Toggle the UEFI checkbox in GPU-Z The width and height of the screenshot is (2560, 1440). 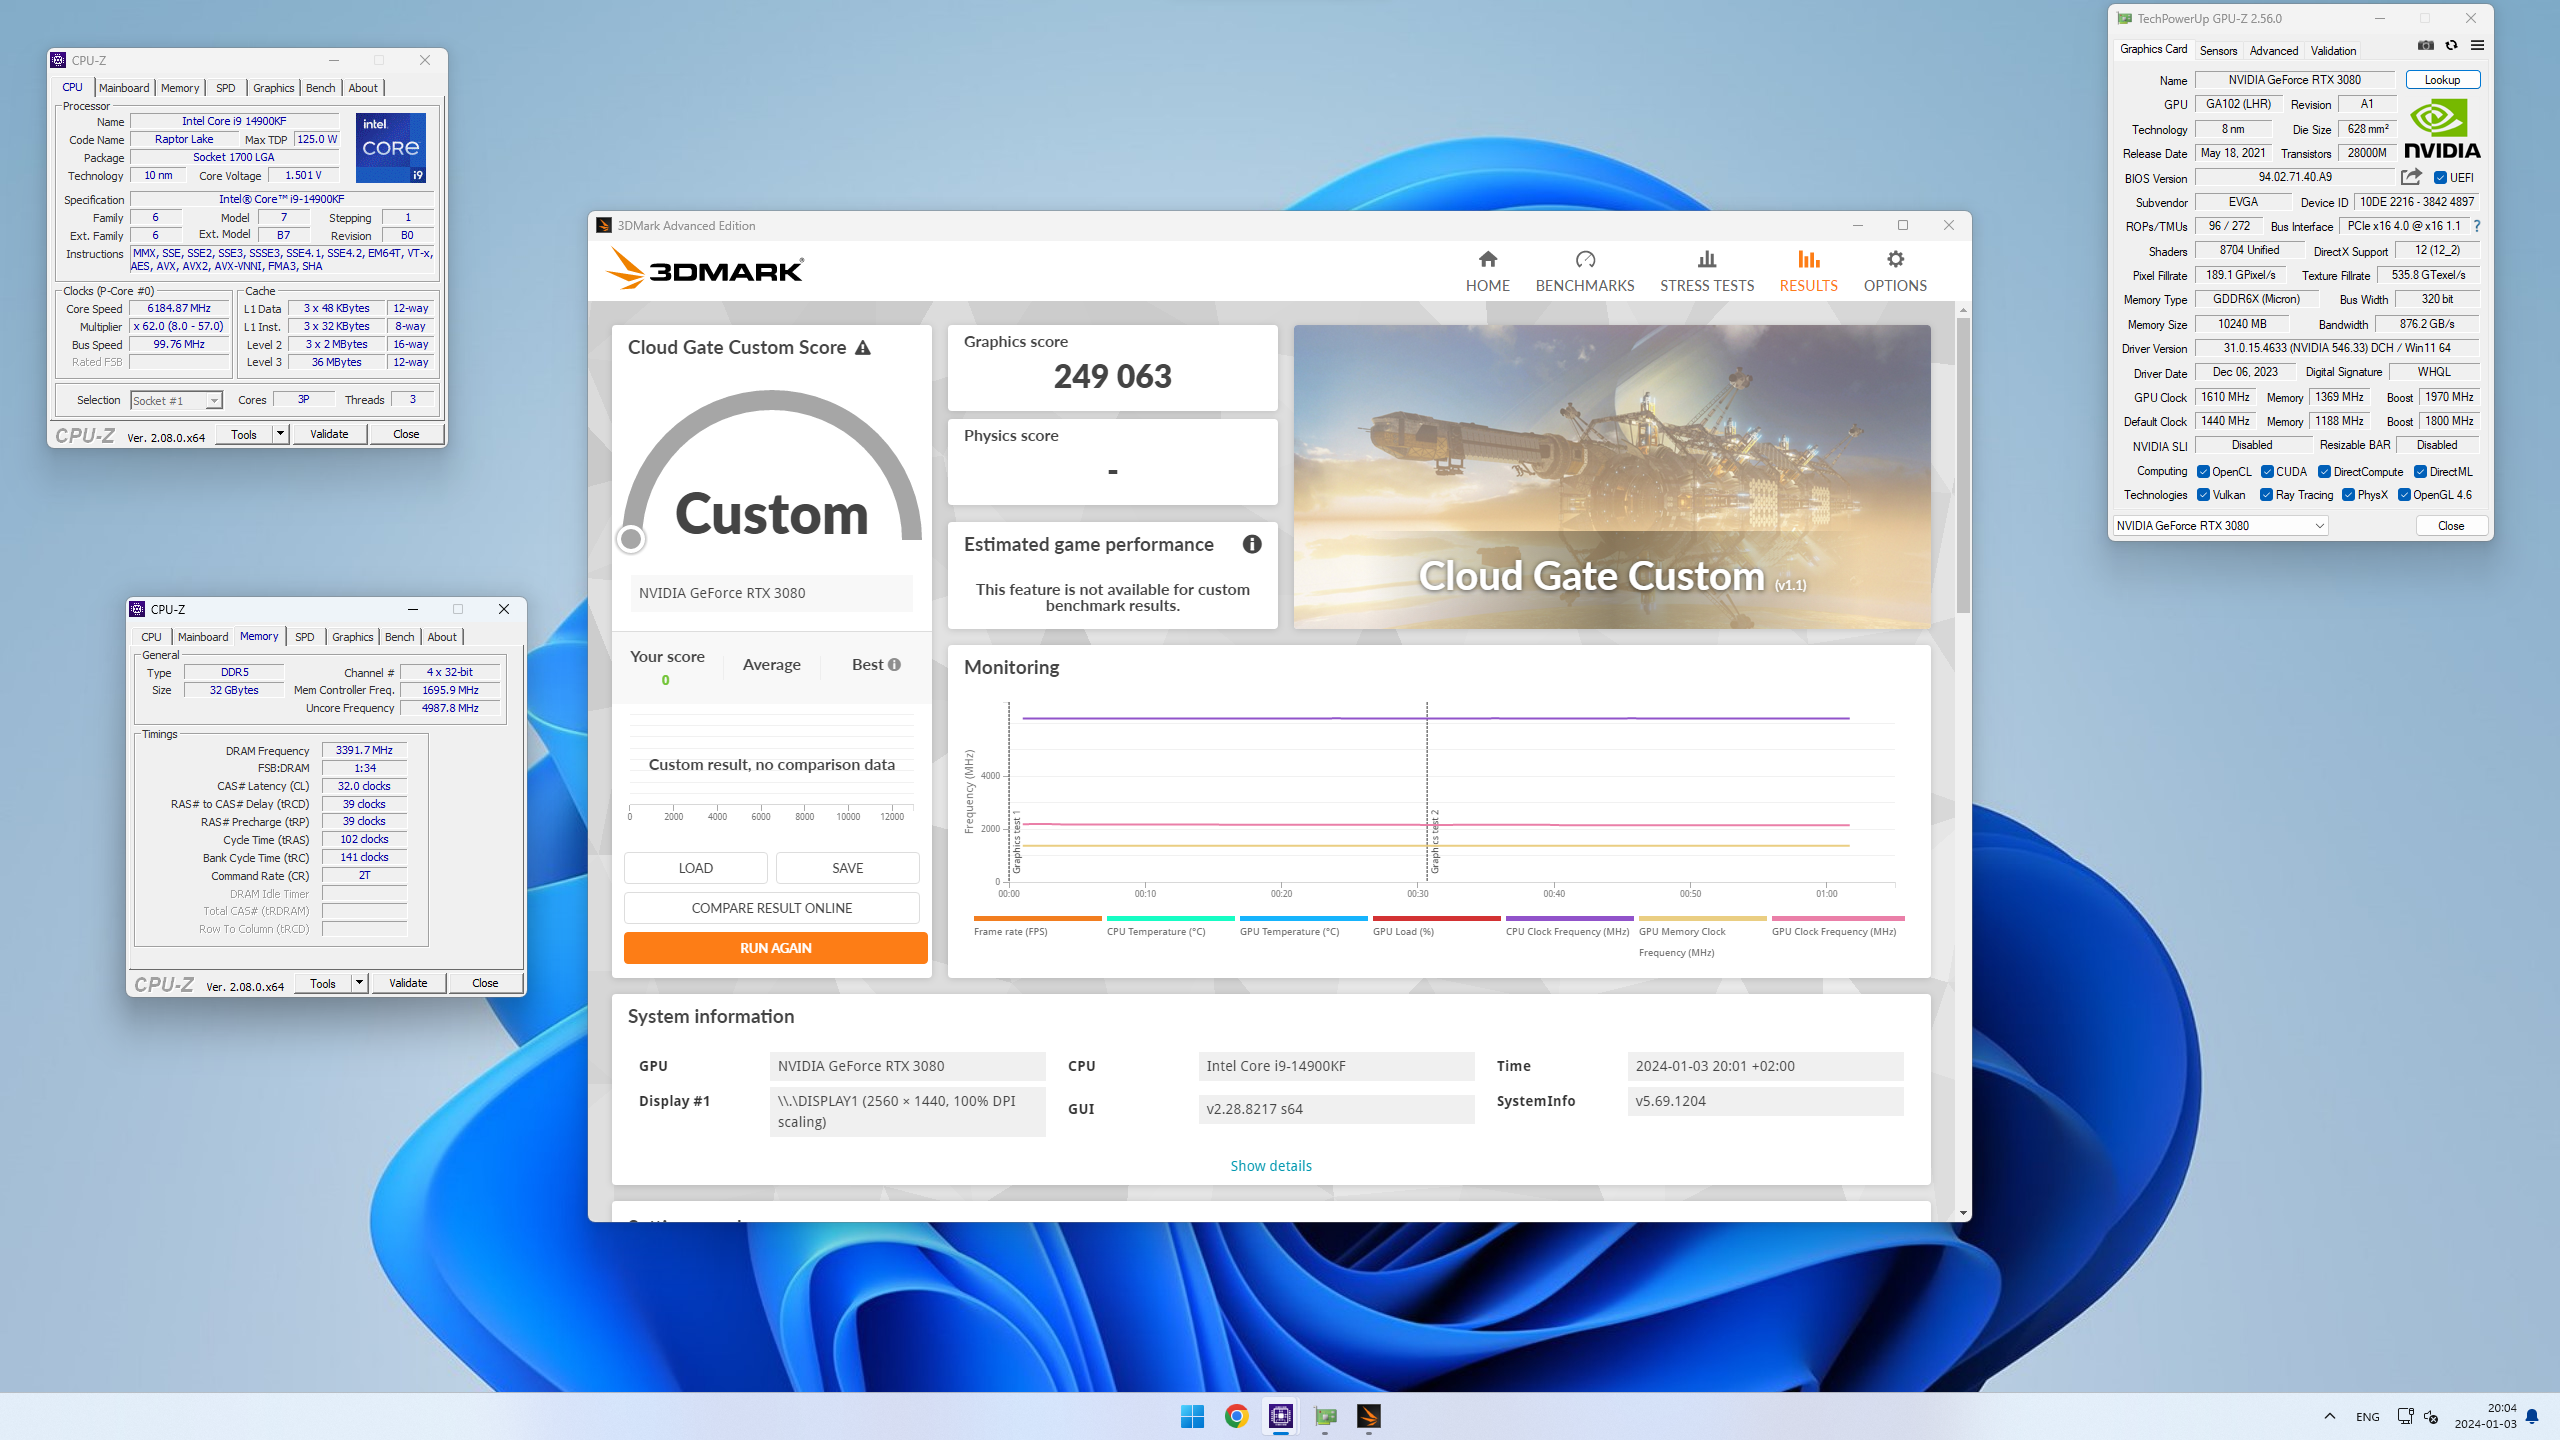pos(2440,178)
